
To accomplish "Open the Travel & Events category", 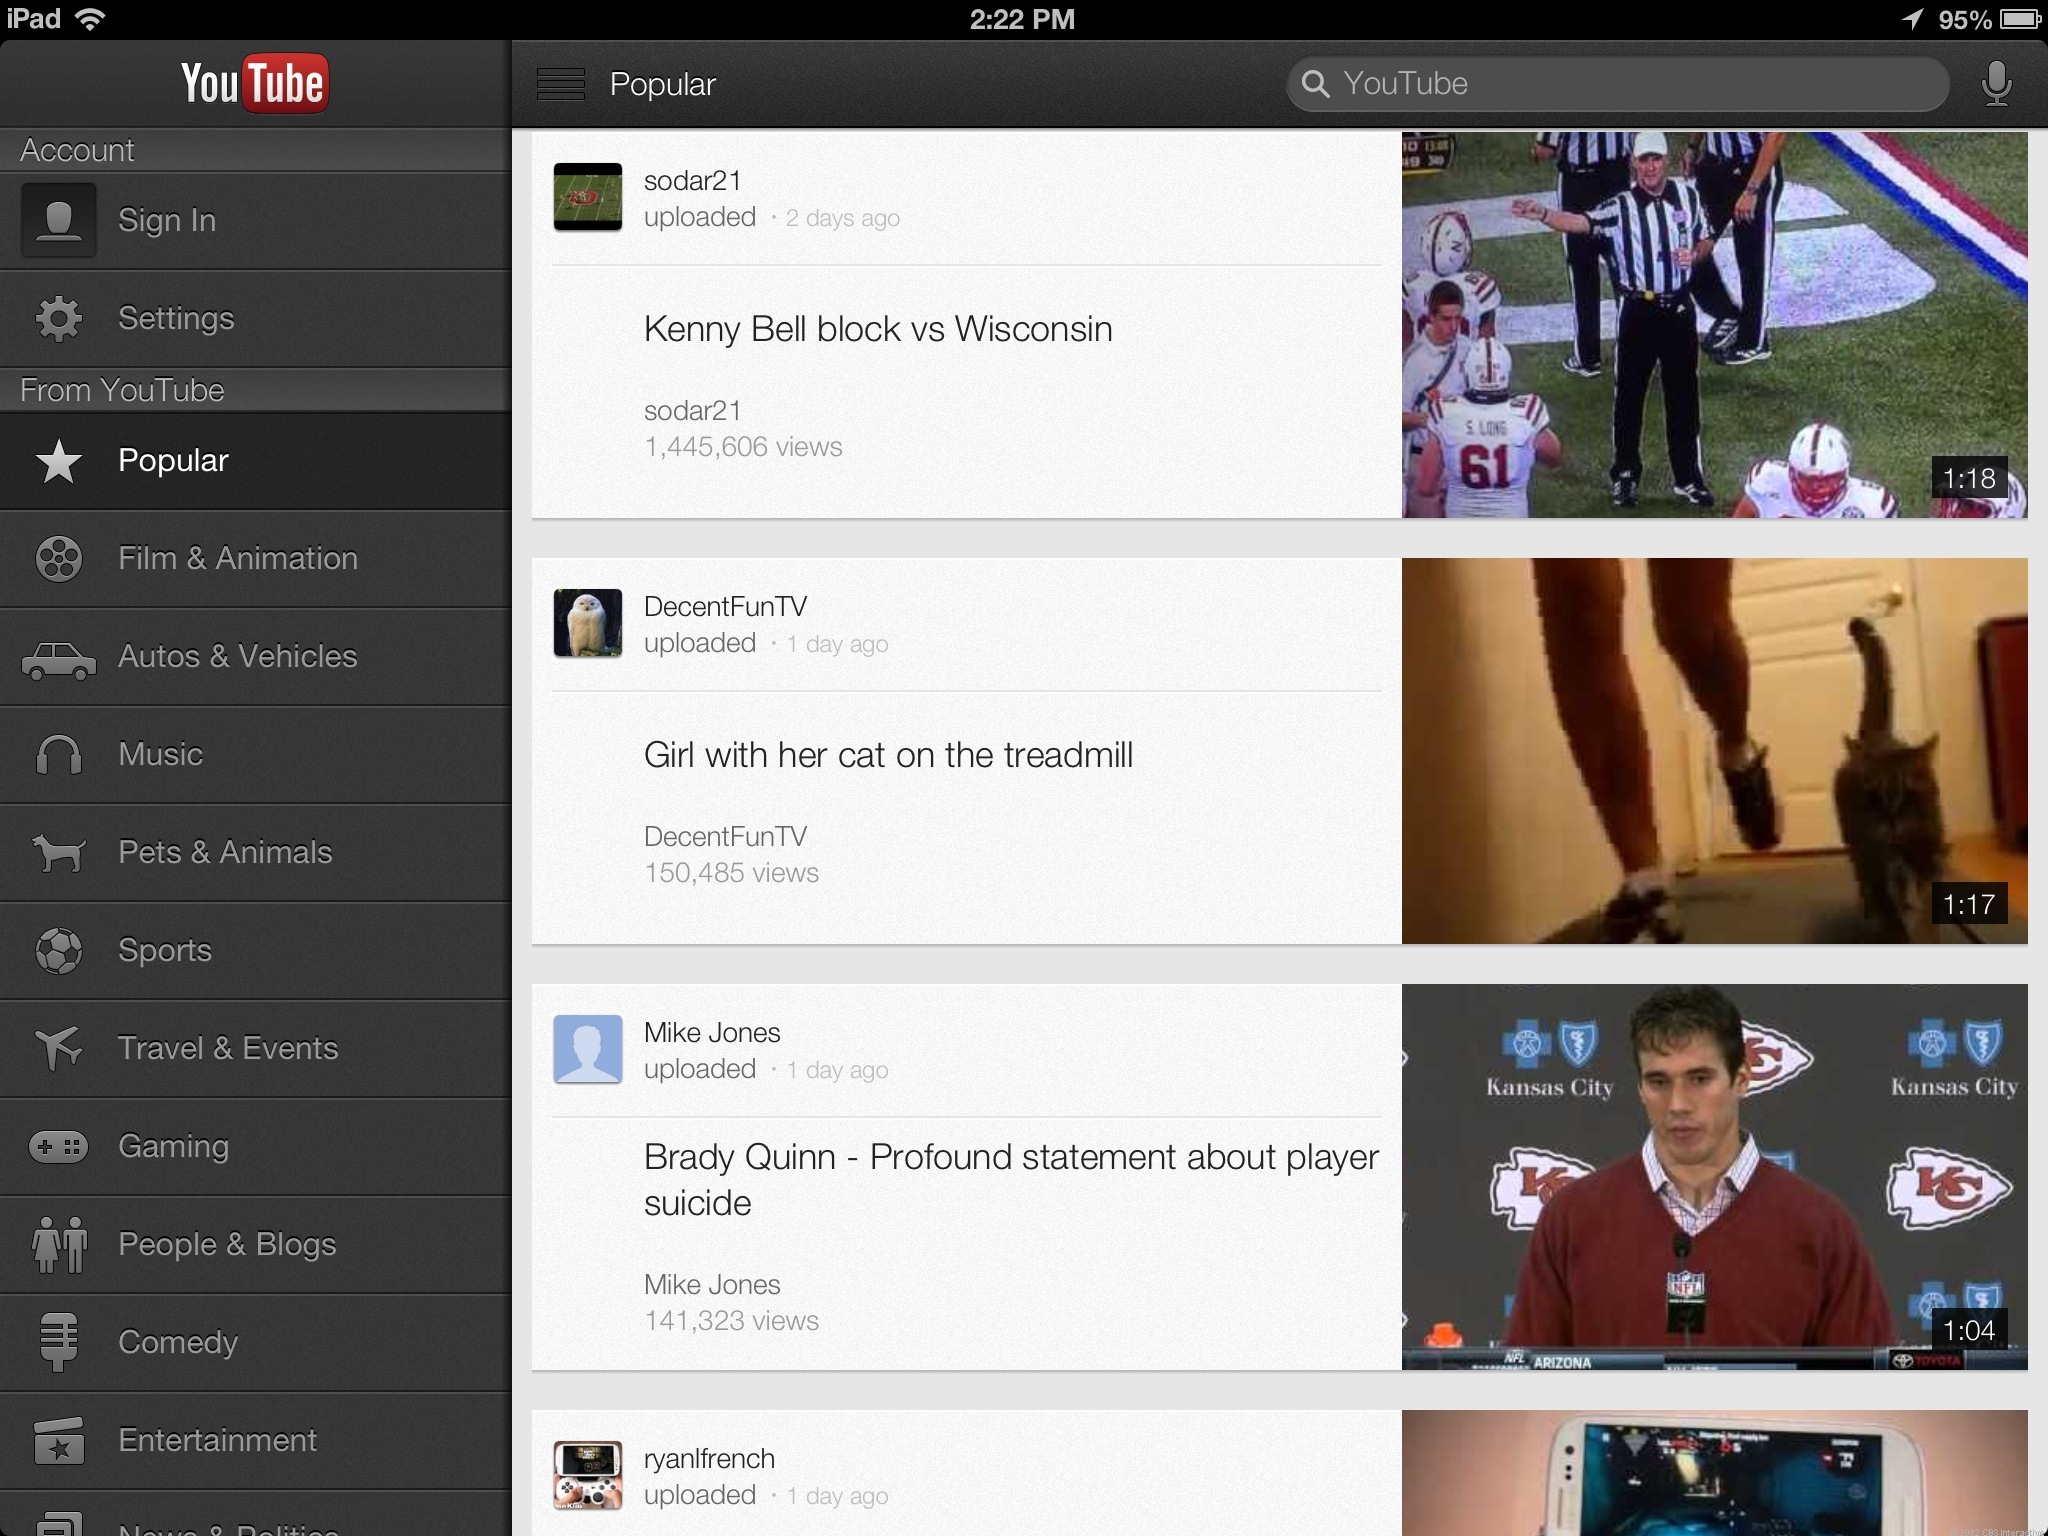I will coord(228,1048).
